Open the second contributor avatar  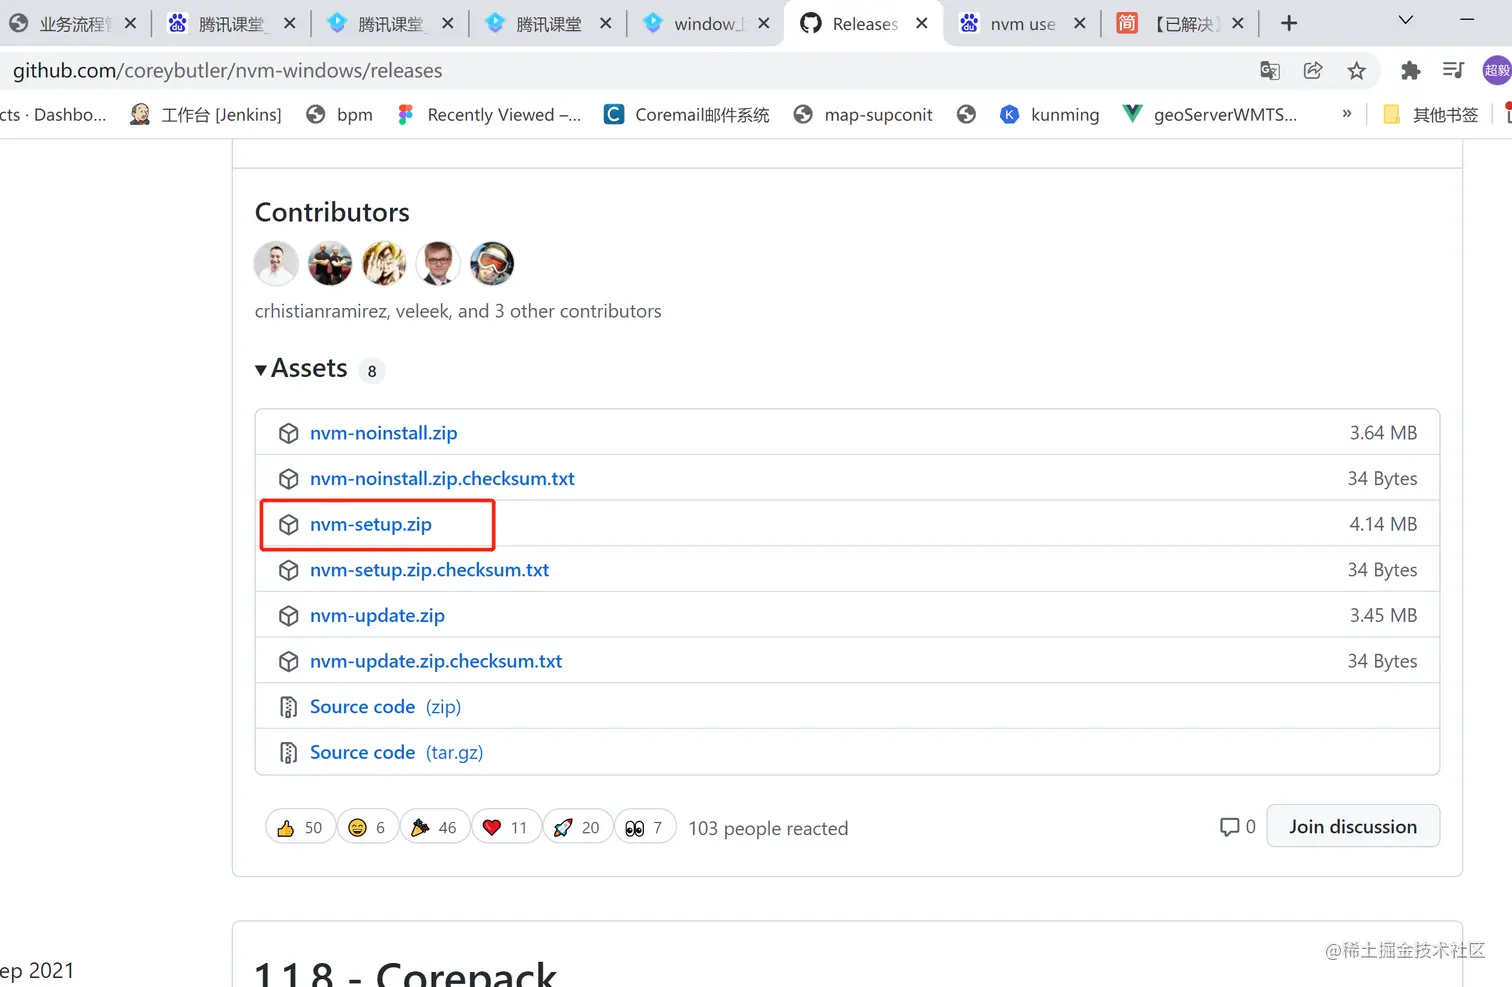(x=330, y=263)
